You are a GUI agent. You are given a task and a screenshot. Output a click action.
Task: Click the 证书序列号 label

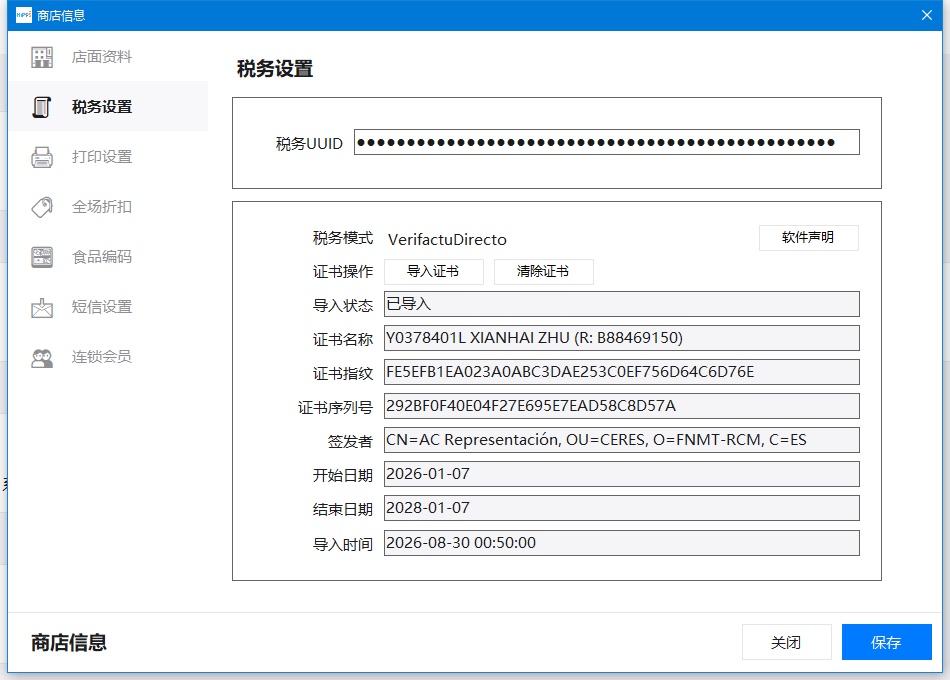tap(335, 408)
